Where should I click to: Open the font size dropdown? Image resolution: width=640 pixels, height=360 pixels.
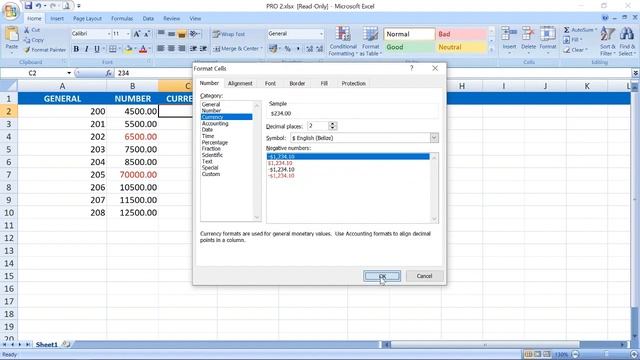click(128, 34)
